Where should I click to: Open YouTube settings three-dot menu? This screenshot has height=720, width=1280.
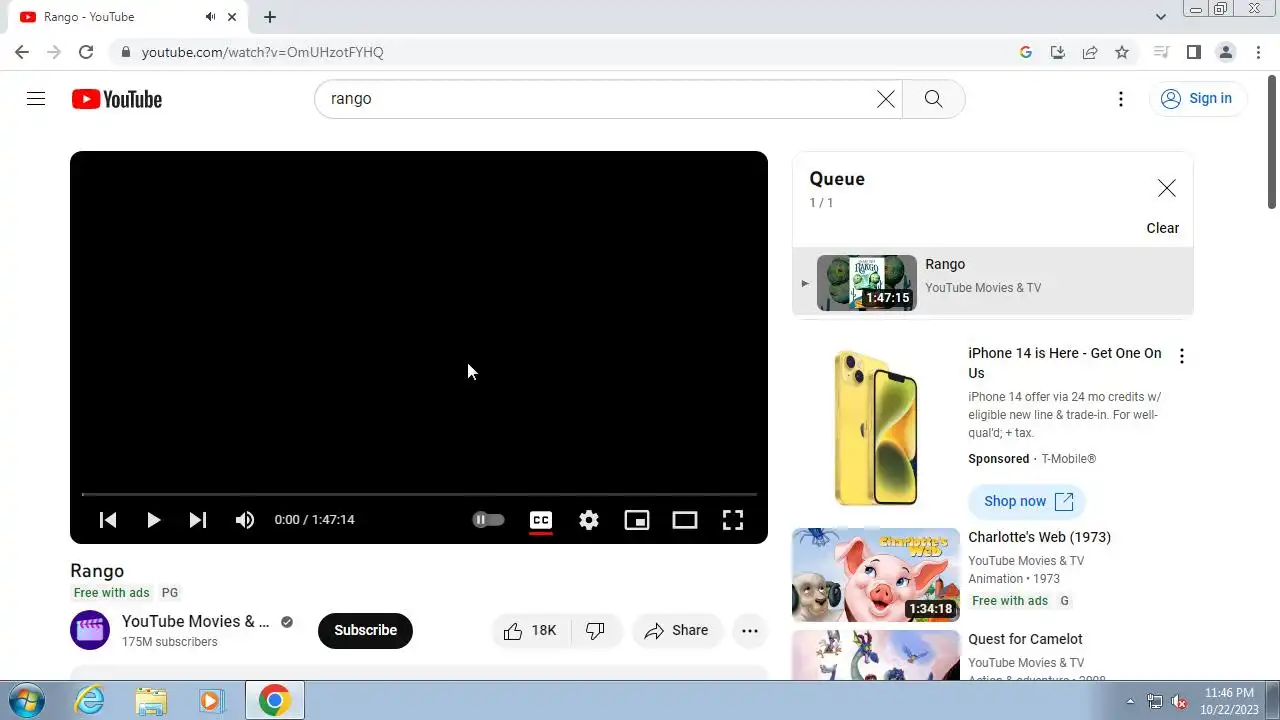pyautogui.click(x=1121, y=99)
